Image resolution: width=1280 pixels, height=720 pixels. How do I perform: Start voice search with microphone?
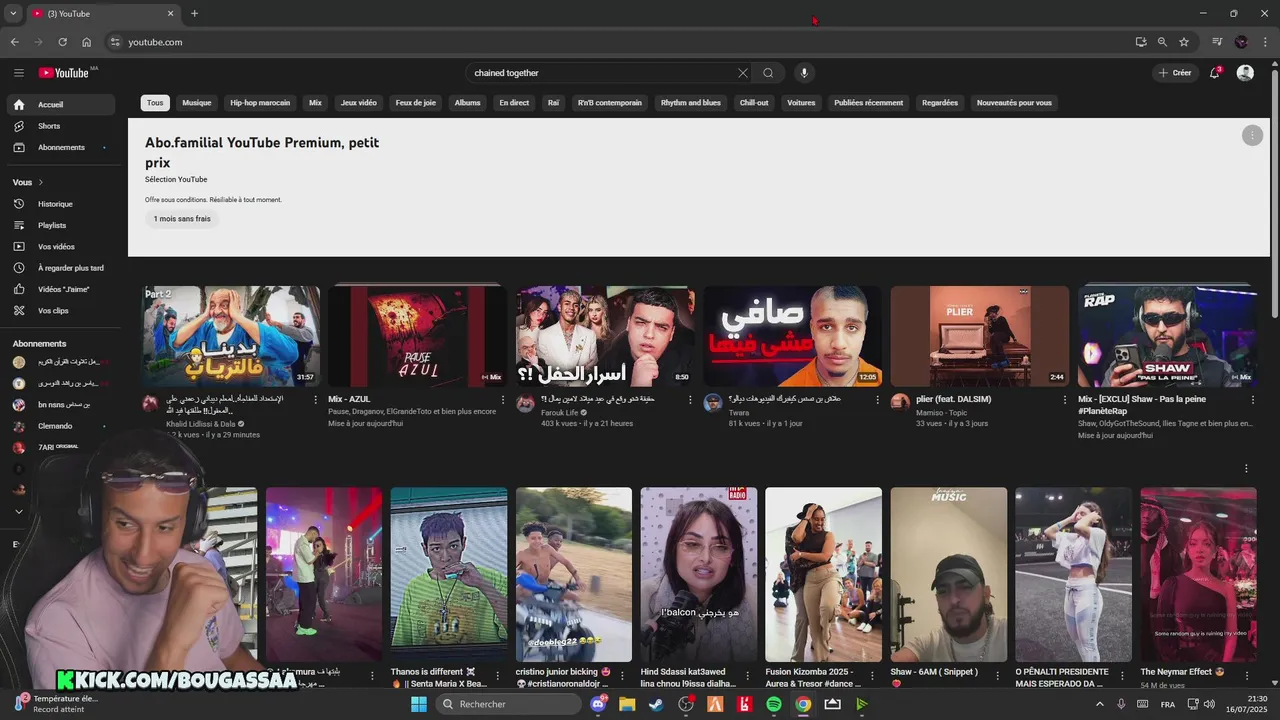pyautogui.click(x=803, y=73)
